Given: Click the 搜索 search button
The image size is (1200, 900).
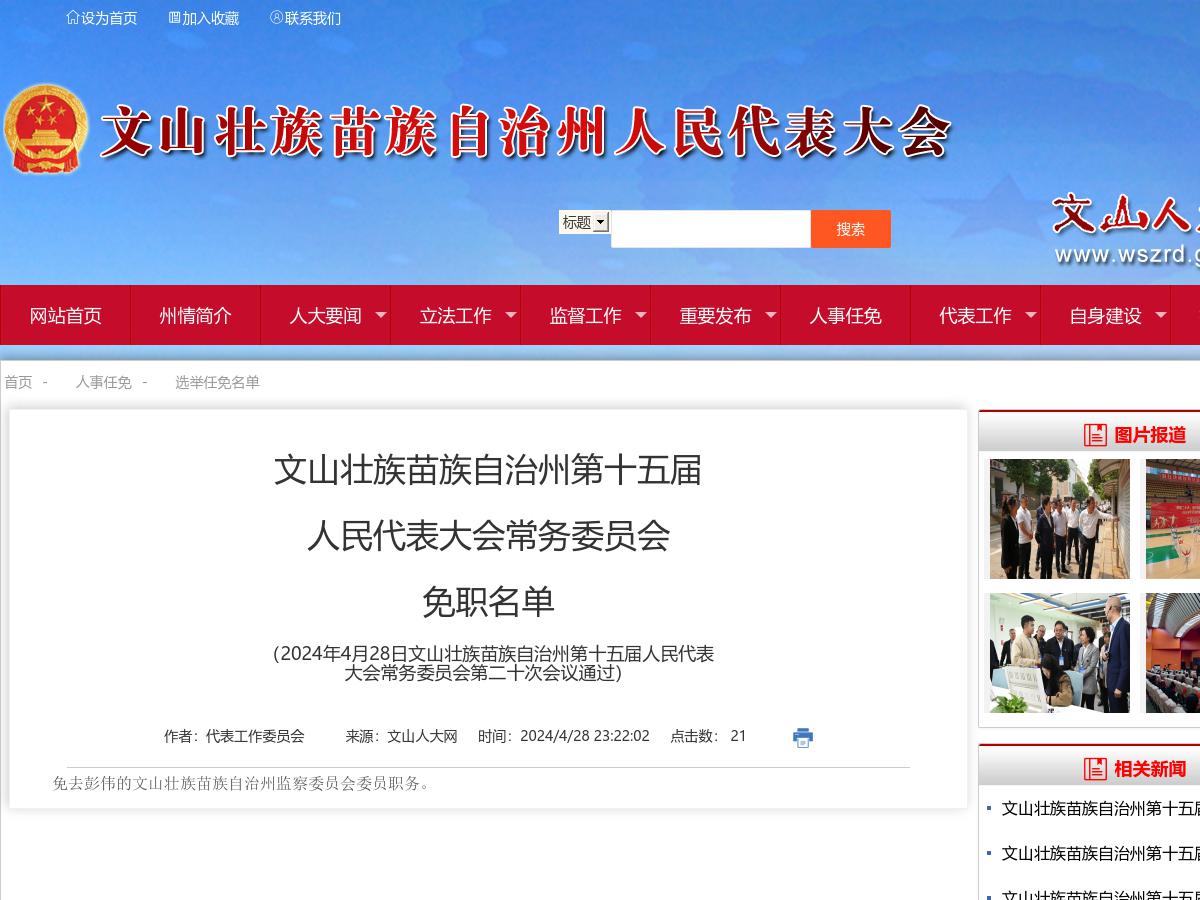Looking at the screenshot, I should (850, 228).
